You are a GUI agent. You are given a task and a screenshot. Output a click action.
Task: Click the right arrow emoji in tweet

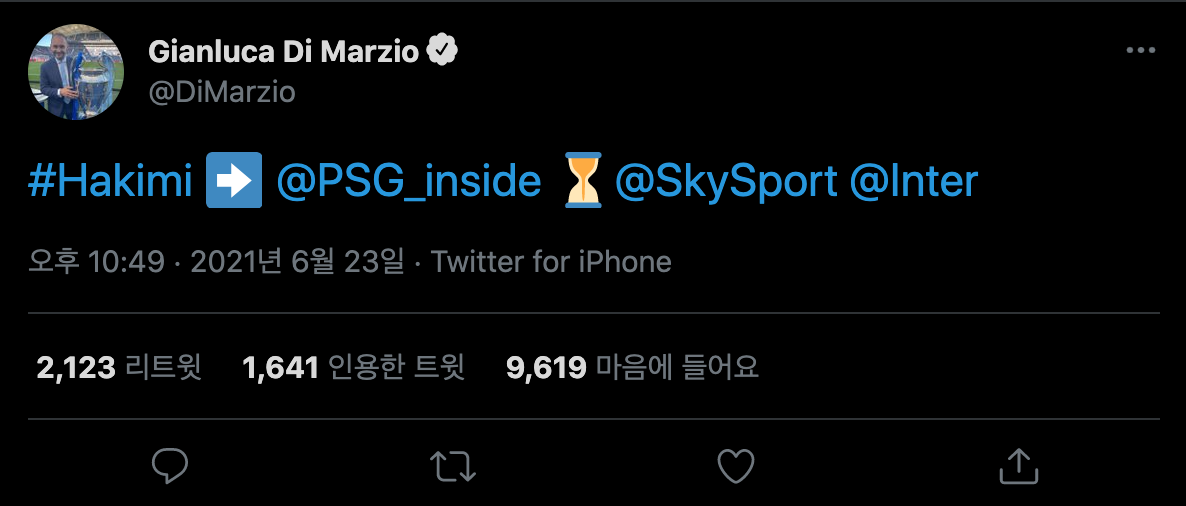[233, 183]
